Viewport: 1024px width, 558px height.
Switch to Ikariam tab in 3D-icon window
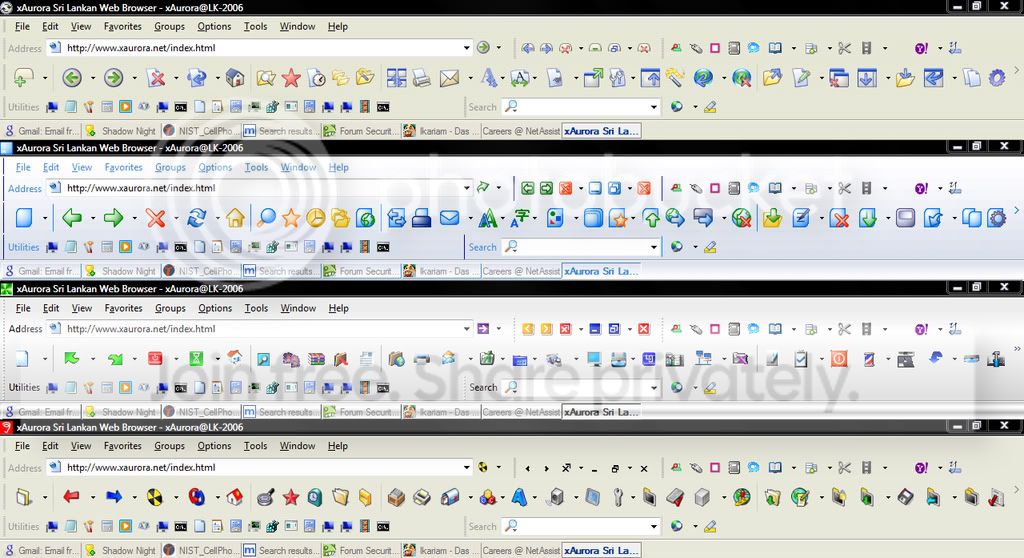point(440,550)
